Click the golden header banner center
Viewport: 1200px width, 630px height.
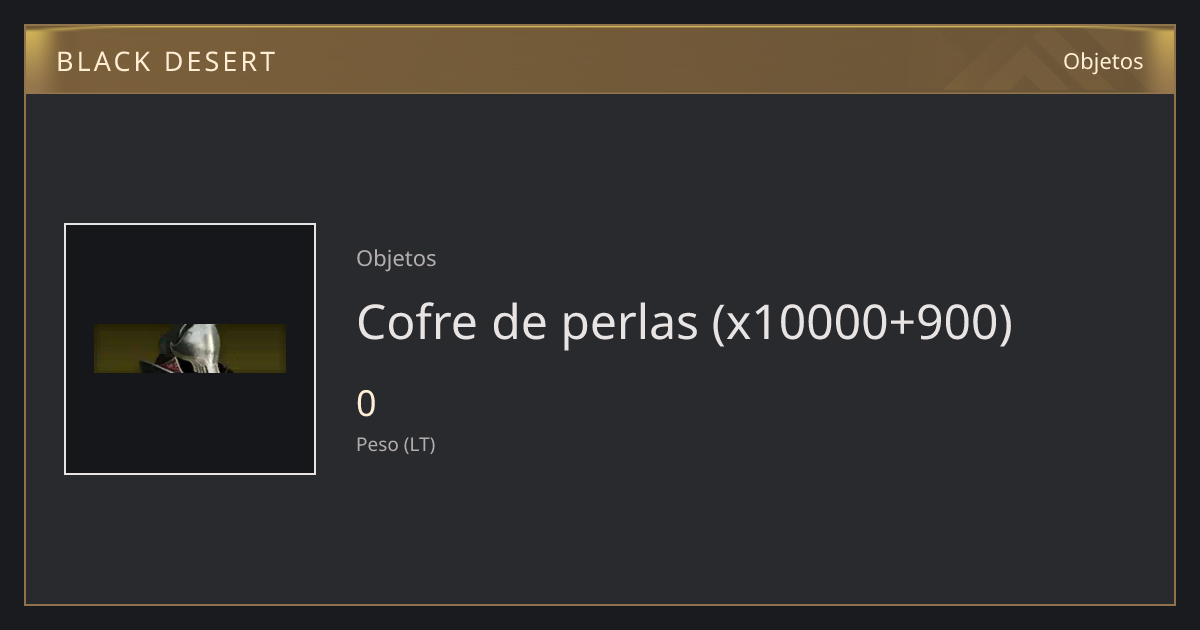(x=600, y=60)
